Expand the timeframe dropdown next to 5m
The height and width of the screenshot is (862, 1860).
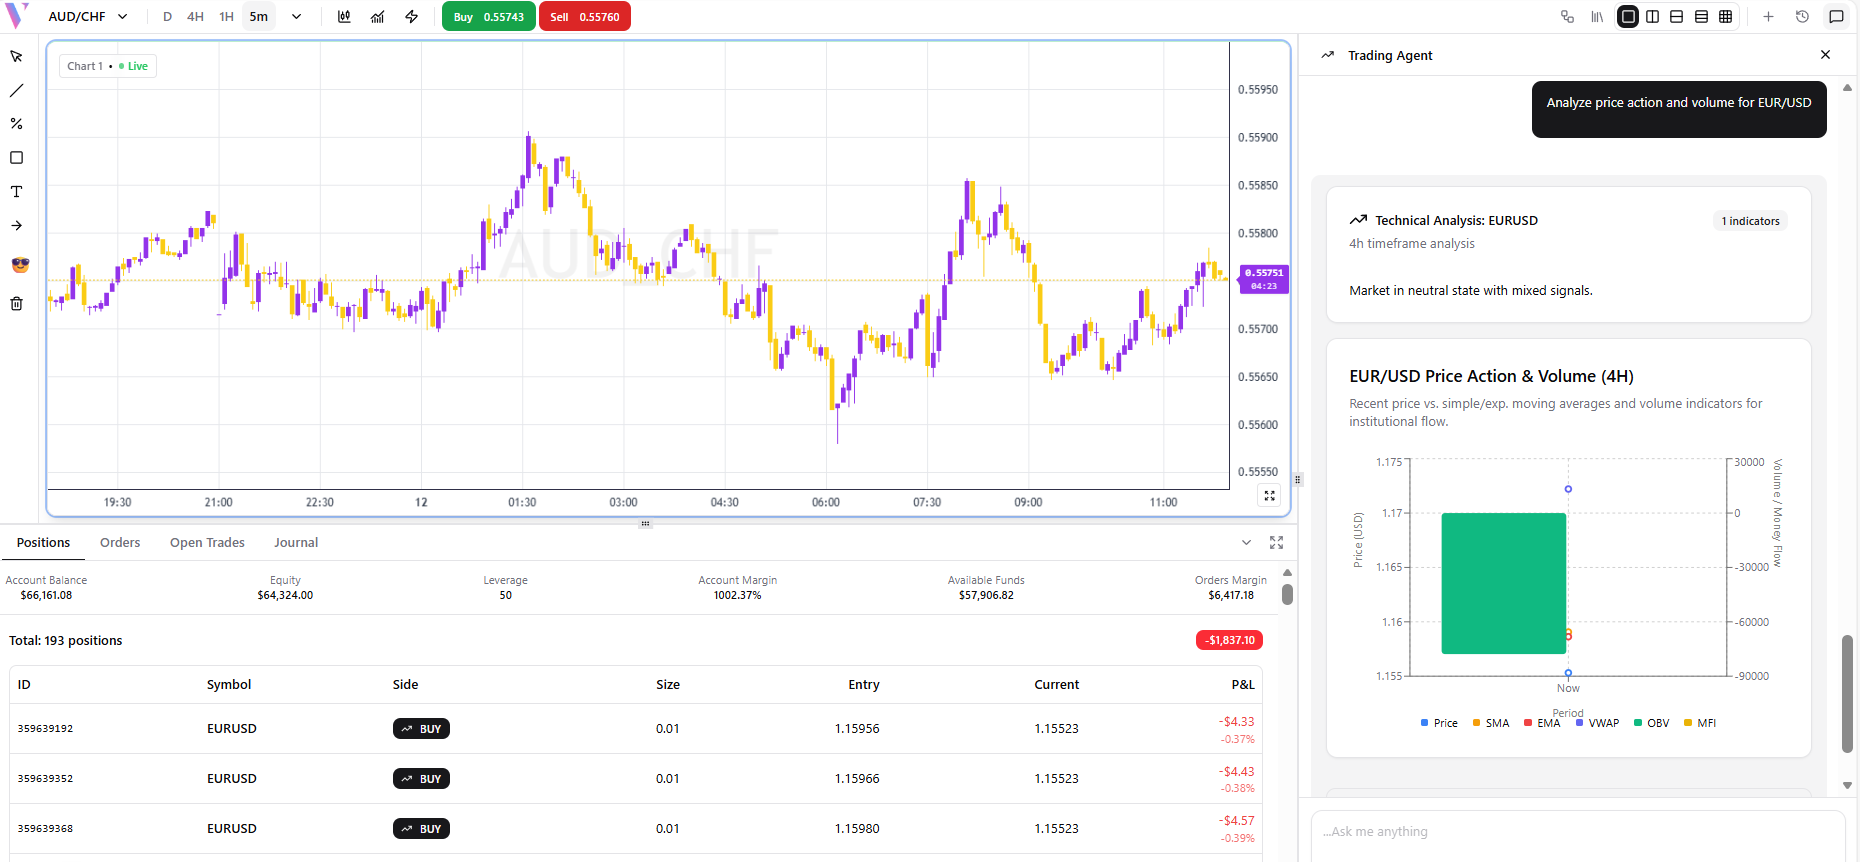coord(296,17)
